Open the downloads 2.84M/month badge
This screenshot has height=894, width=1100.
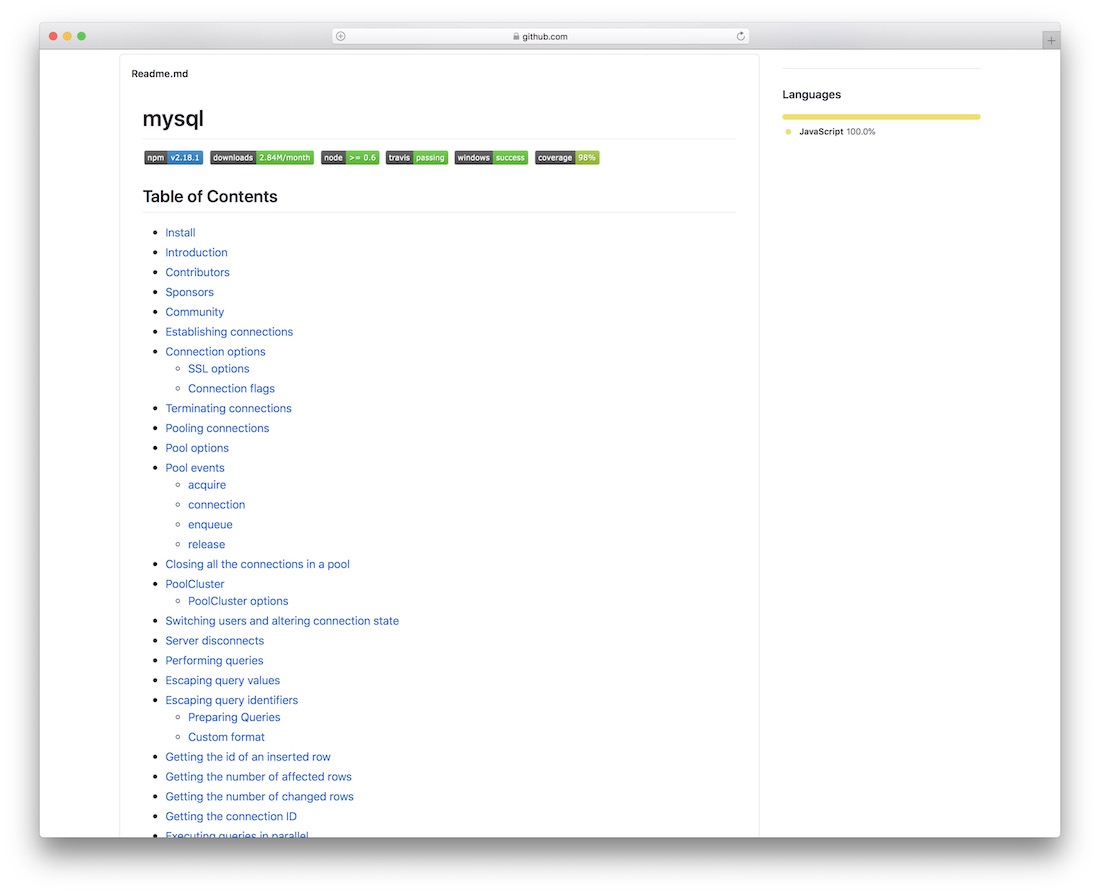click(262, 158)
